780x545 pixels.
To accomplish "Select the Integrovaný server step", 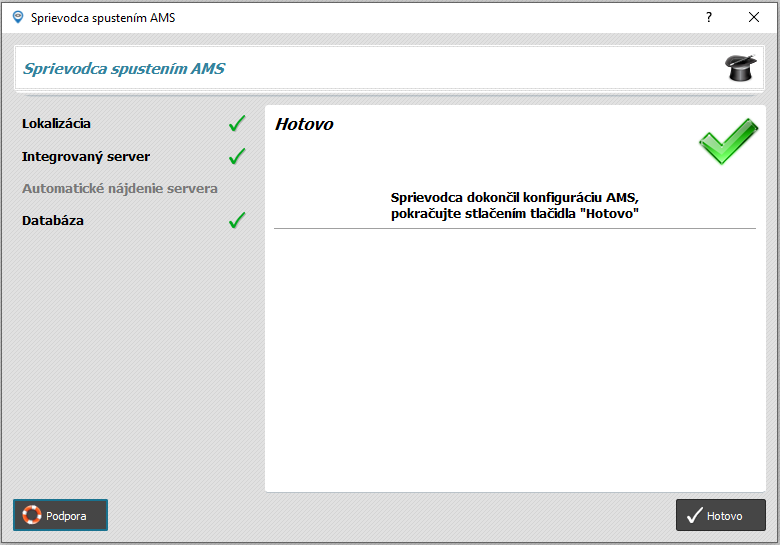I will click(86, 157).
